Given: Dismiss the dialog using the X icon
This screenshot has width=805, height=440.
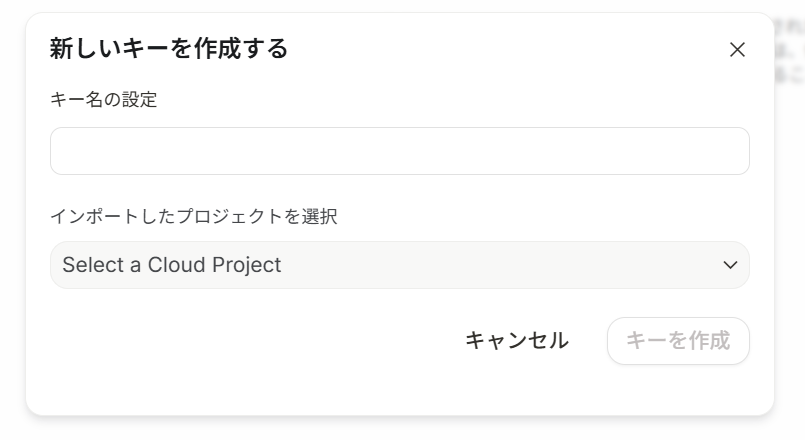Looking at the screenshot, I should 737,50.
